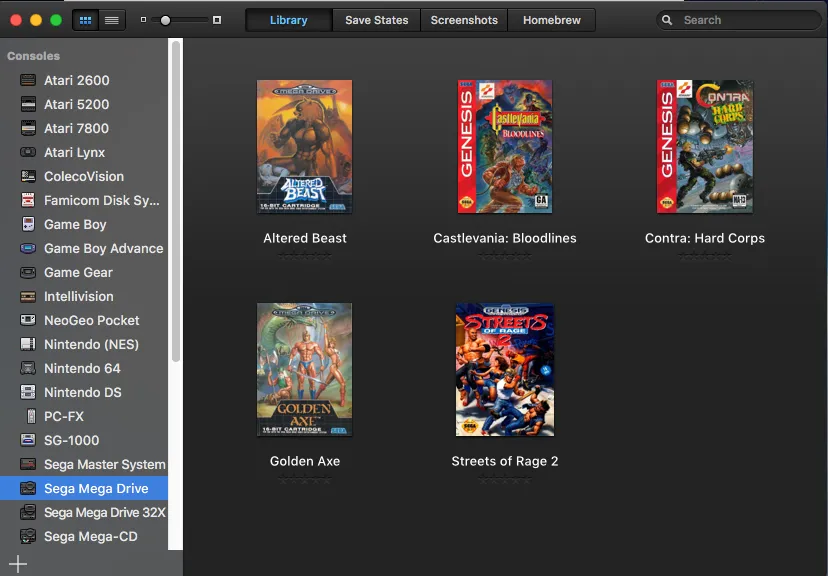Image resolution: width=828 pixels, height=576 pixels.
Task: Select the Golden Axe cover art
Action: tap(304, 370)
